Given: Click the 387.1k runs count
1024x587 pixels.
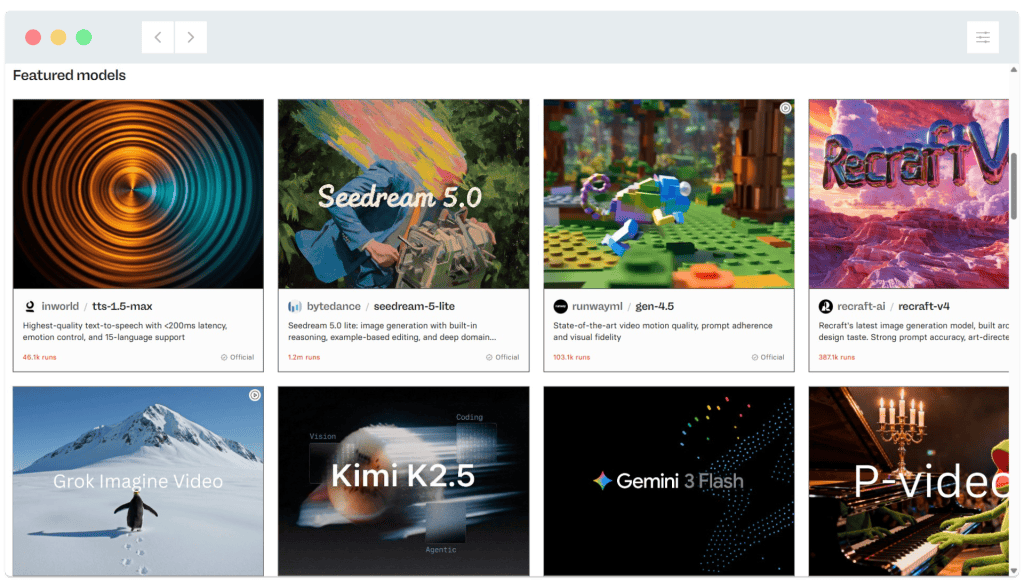Looking at the screenshot, I should click(x=837, y=357).
